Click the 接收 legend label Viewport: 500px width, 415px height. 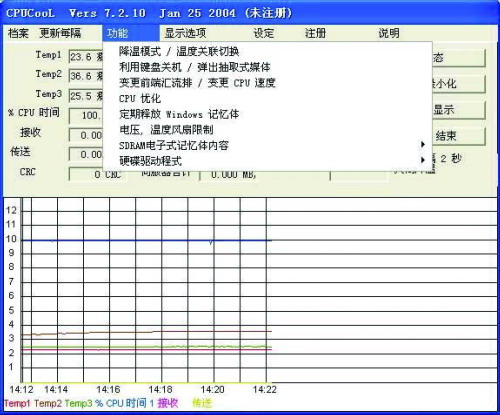click(168, 403)
